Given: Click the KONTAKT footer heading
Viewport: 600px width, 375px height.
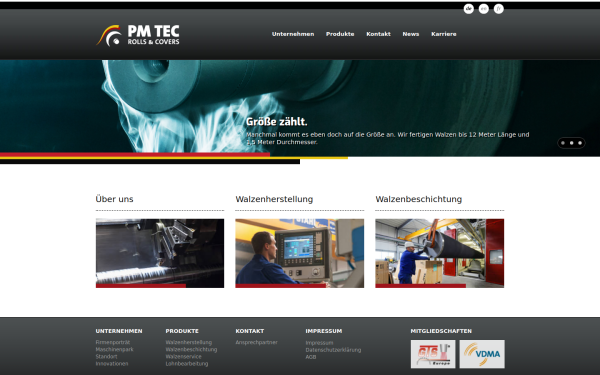Looking at the screenshot, I should pos(250,331).
